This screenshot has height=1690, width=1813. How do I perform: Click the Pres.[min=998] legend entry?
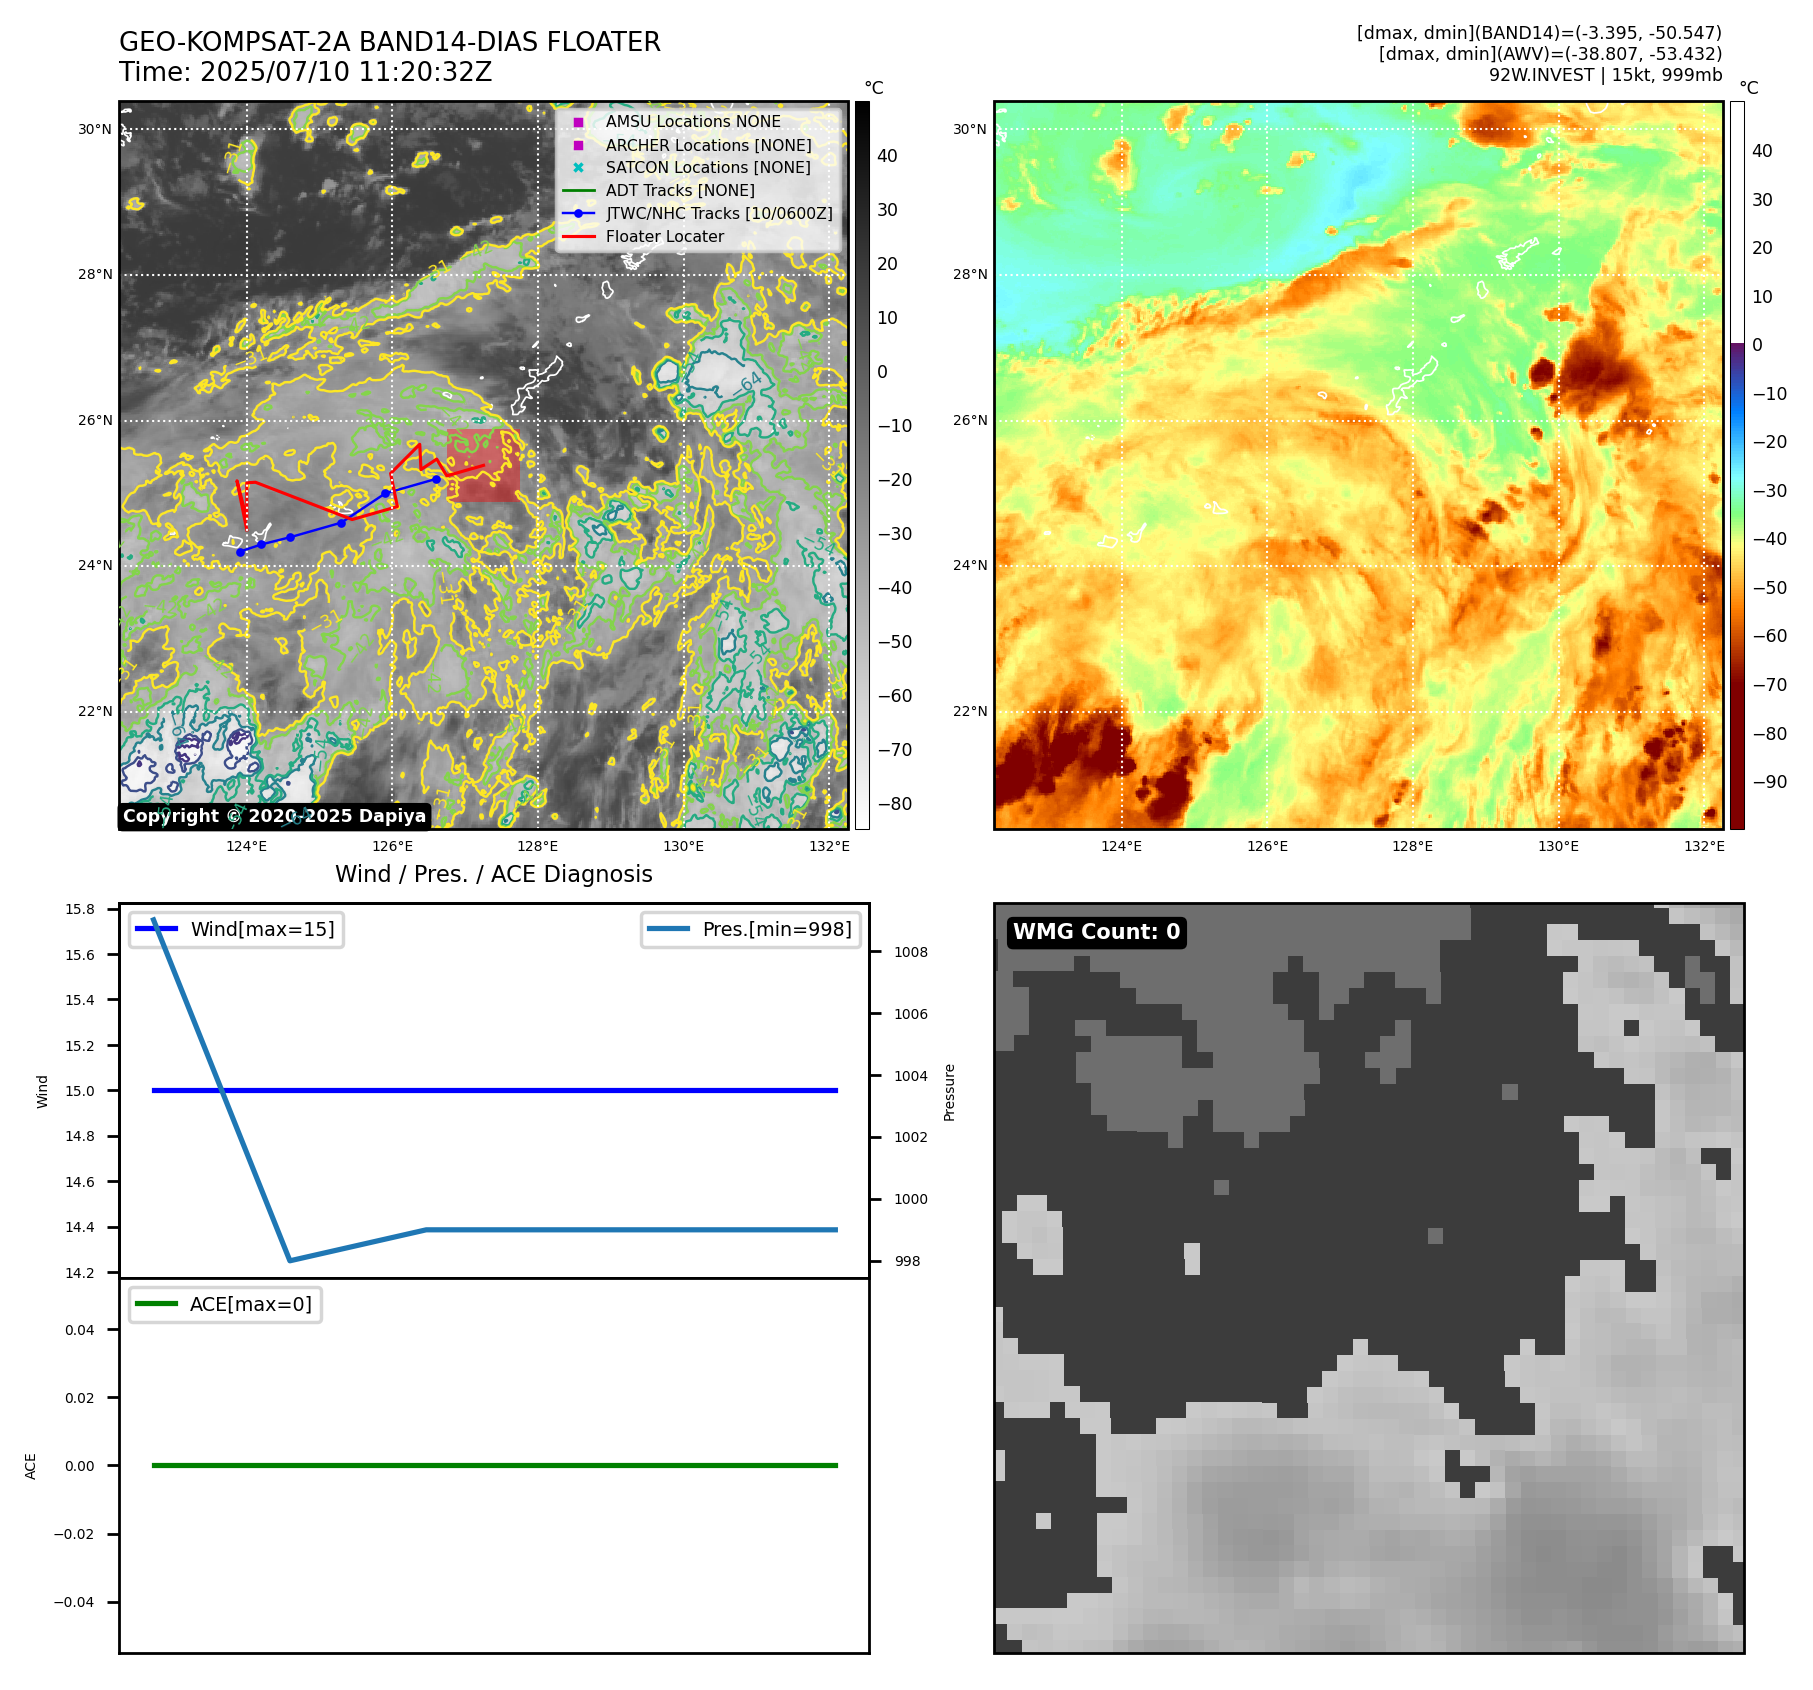coord(751,929)
